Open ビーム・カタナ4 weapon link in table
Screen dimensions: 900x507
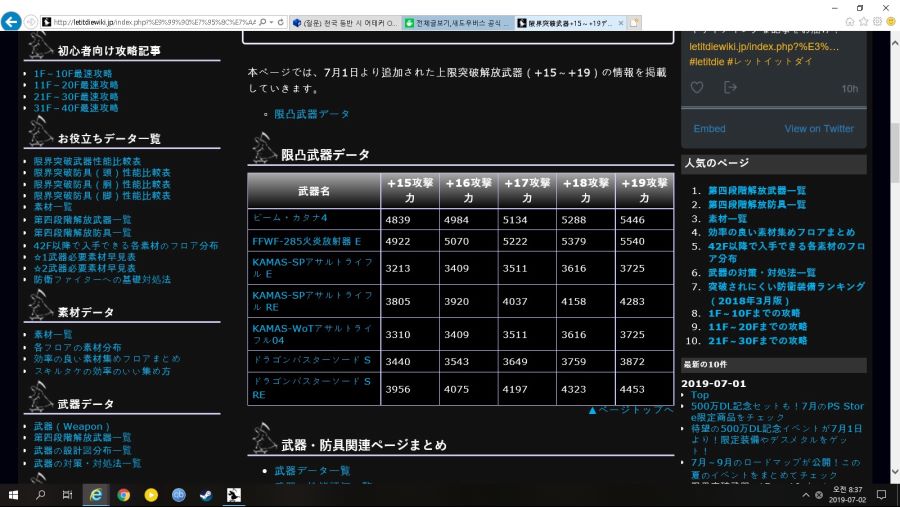[289, 218]
